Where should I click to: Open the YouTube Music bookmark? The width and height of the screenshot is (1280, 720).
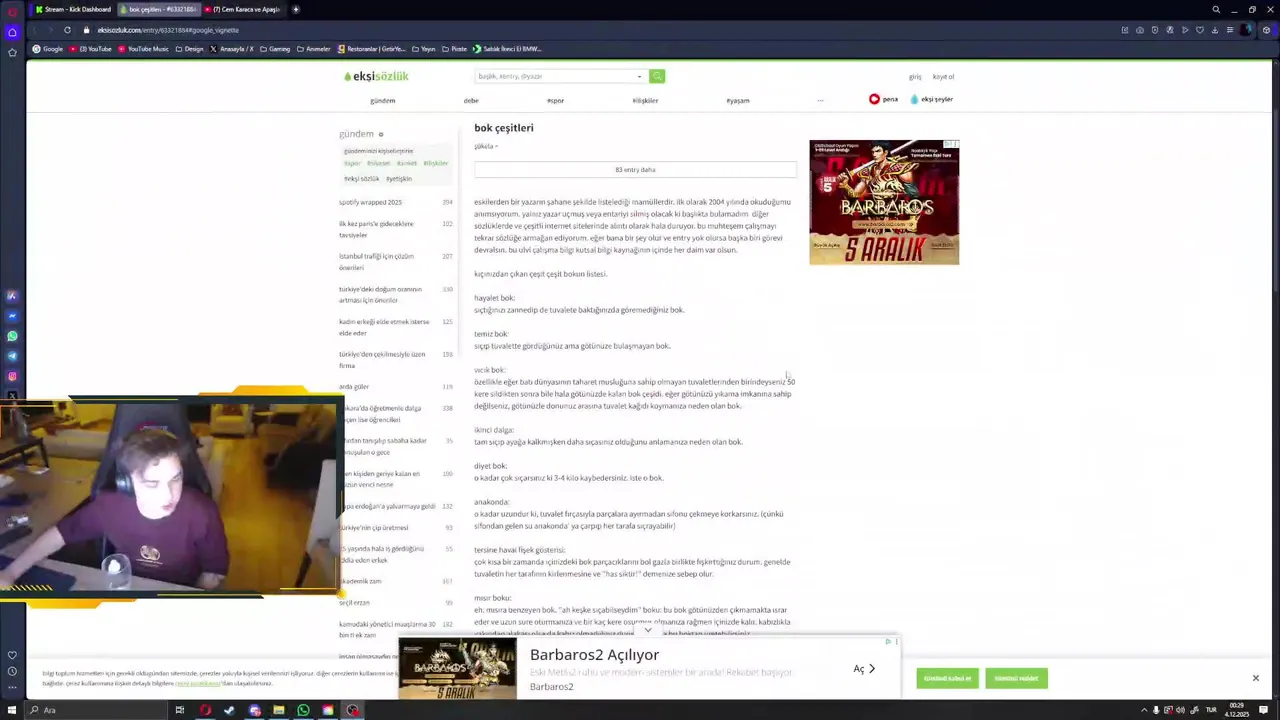click(x=143, y=49)
